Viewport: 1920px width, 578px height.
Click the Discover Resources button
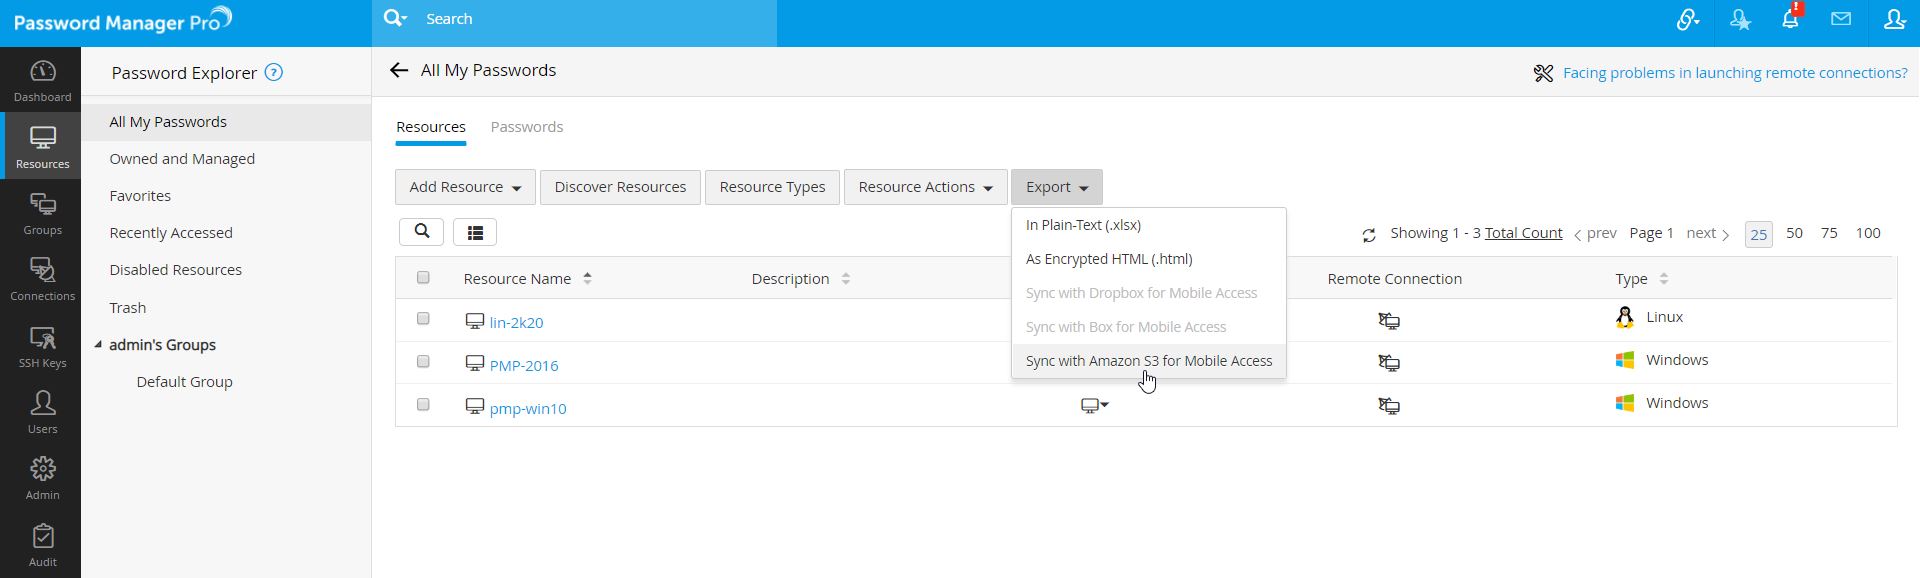coord(620,187)
